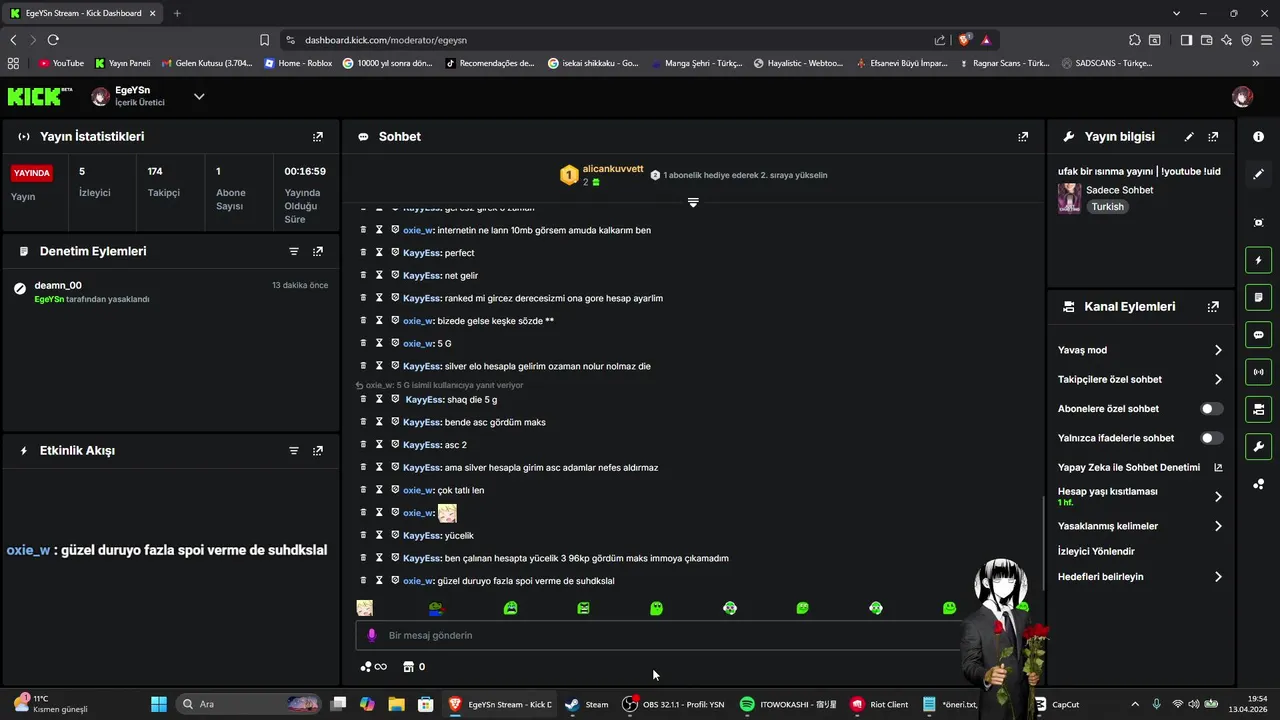
Task: Open the shop icon showing 0 below chat
Action: point(414,667)
